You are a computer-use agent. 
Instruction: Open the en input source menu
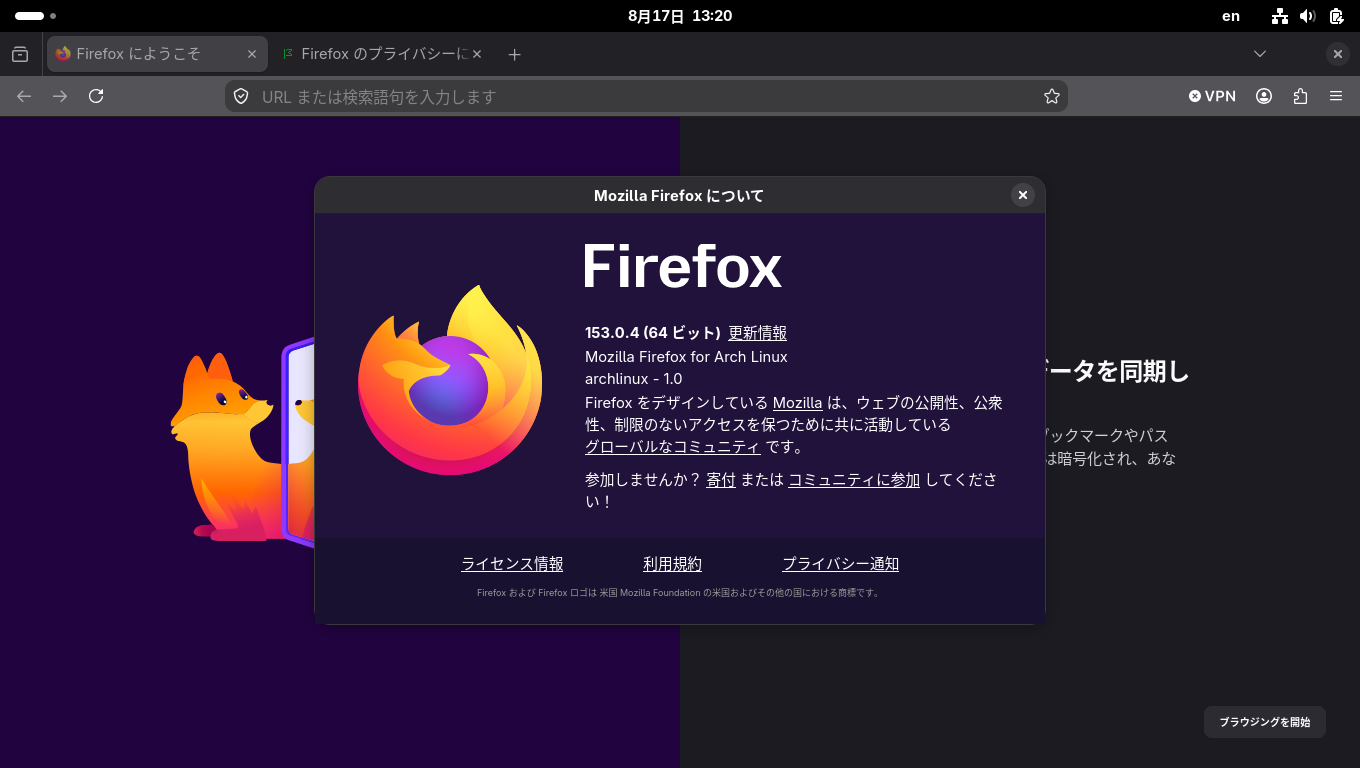pyautogui.click(x=1231, y=16)
